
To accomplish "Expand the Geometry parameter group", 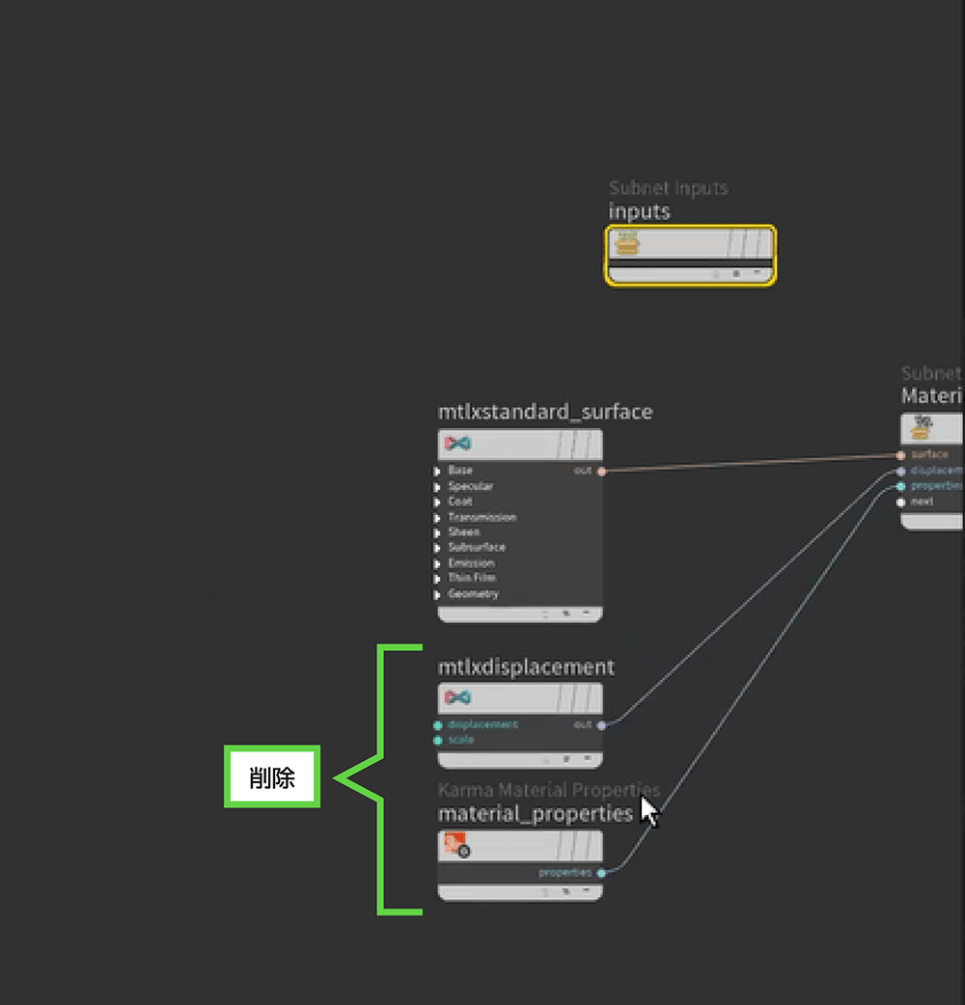I will [438, 595].
